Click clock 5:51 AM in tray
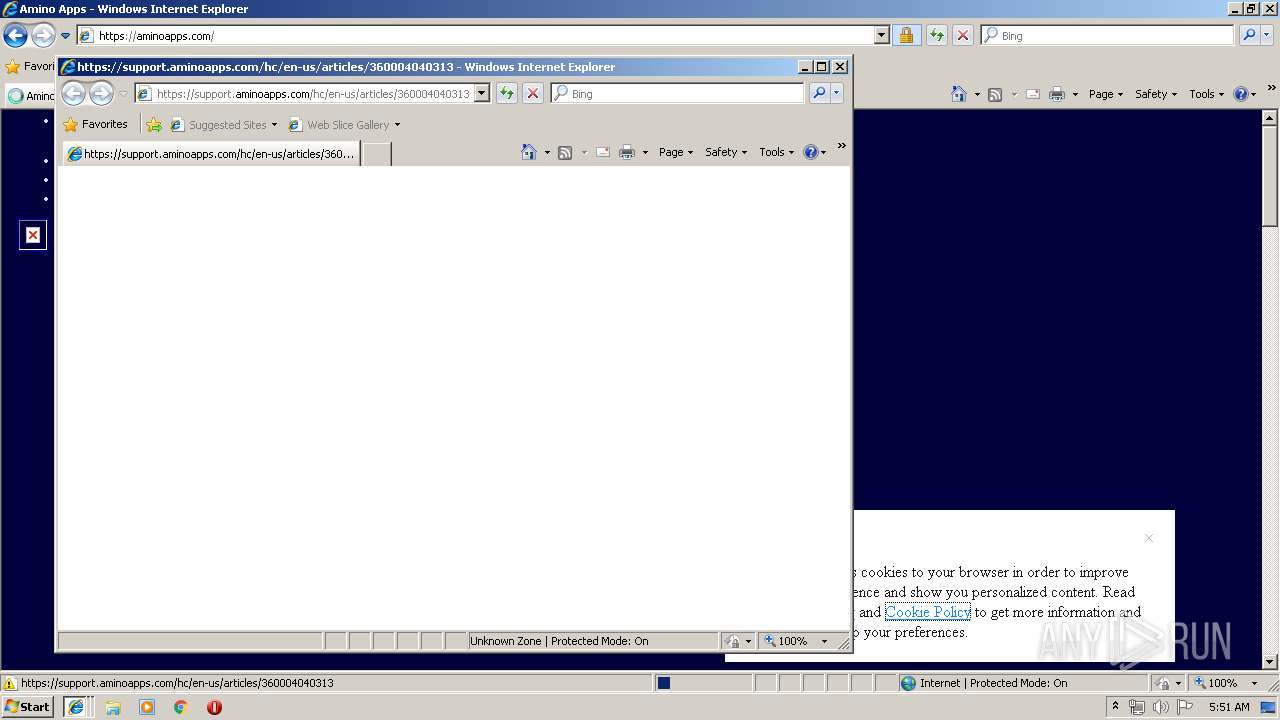Viewport: 1280px width, 720px height. [x=1229, y=707]
